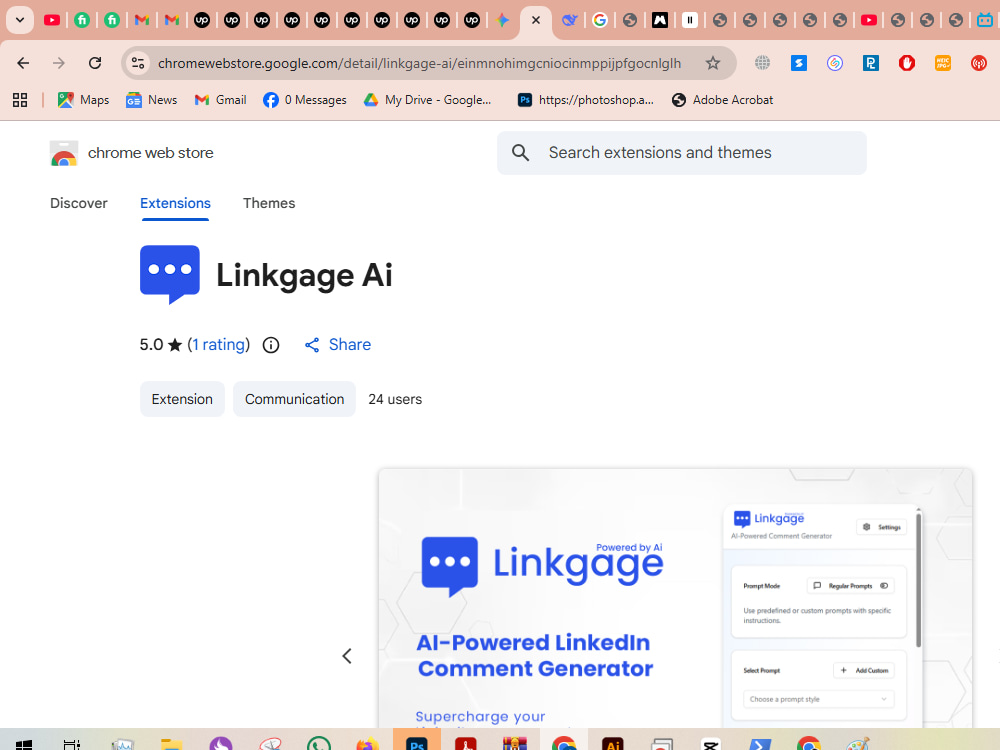Open the News bookmark
This screenshot has height=750, width=1000.
[x=151, y=99]
